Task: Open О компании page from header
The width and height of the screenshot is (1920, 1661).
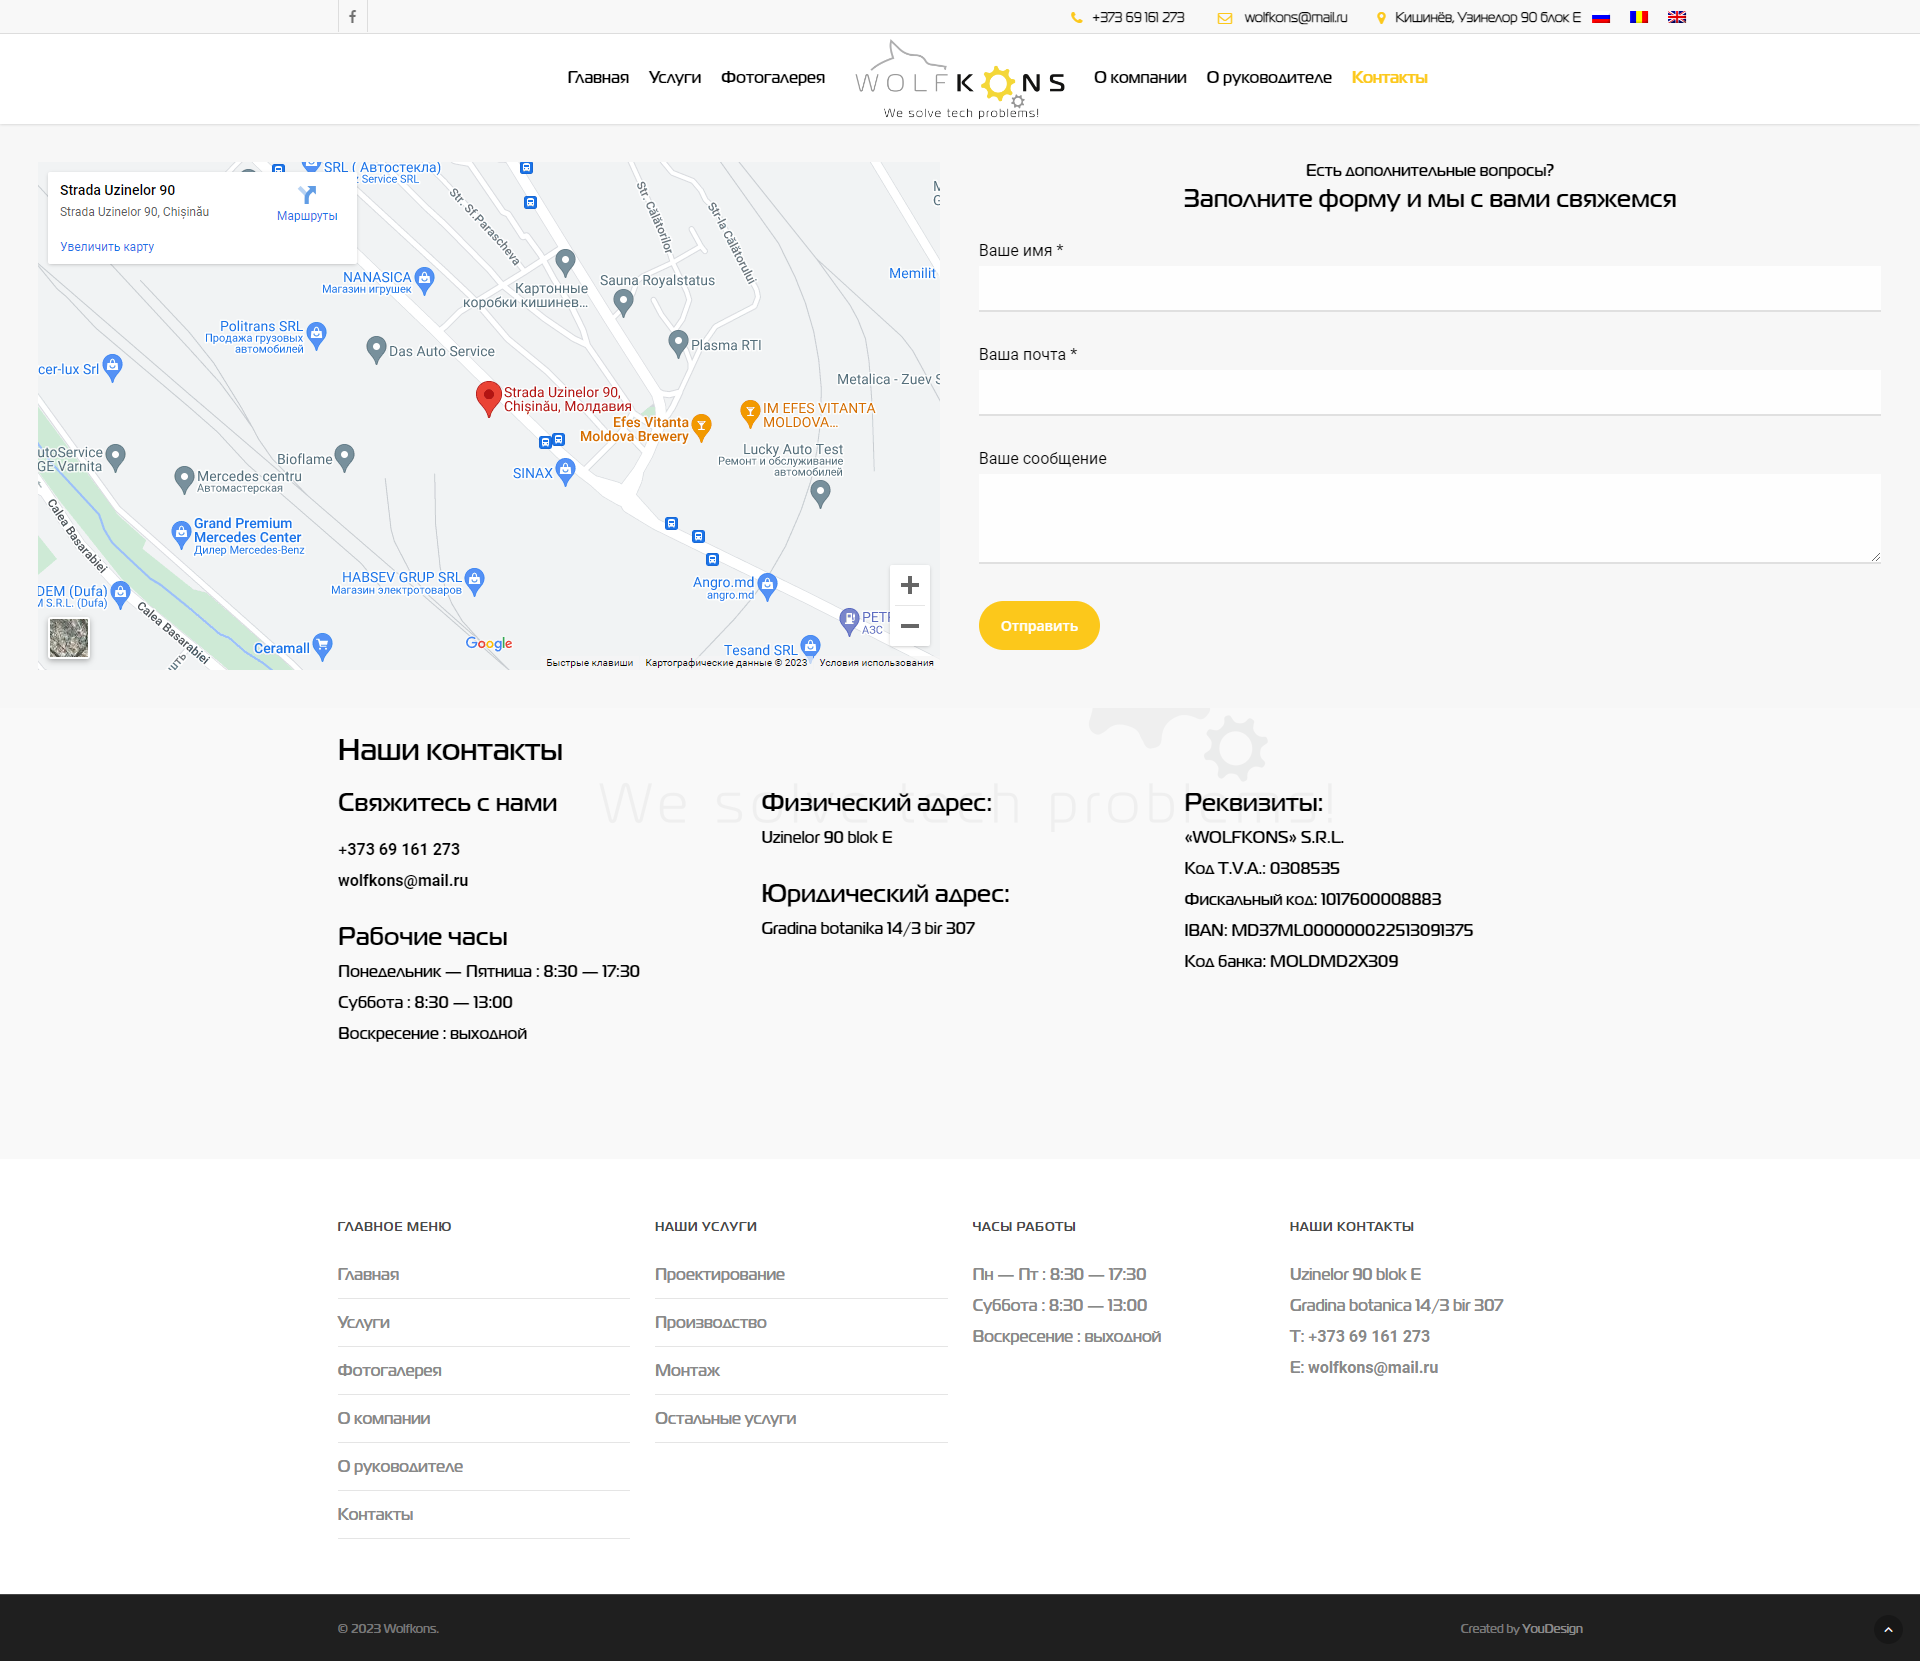Action: click(1139, 78)
